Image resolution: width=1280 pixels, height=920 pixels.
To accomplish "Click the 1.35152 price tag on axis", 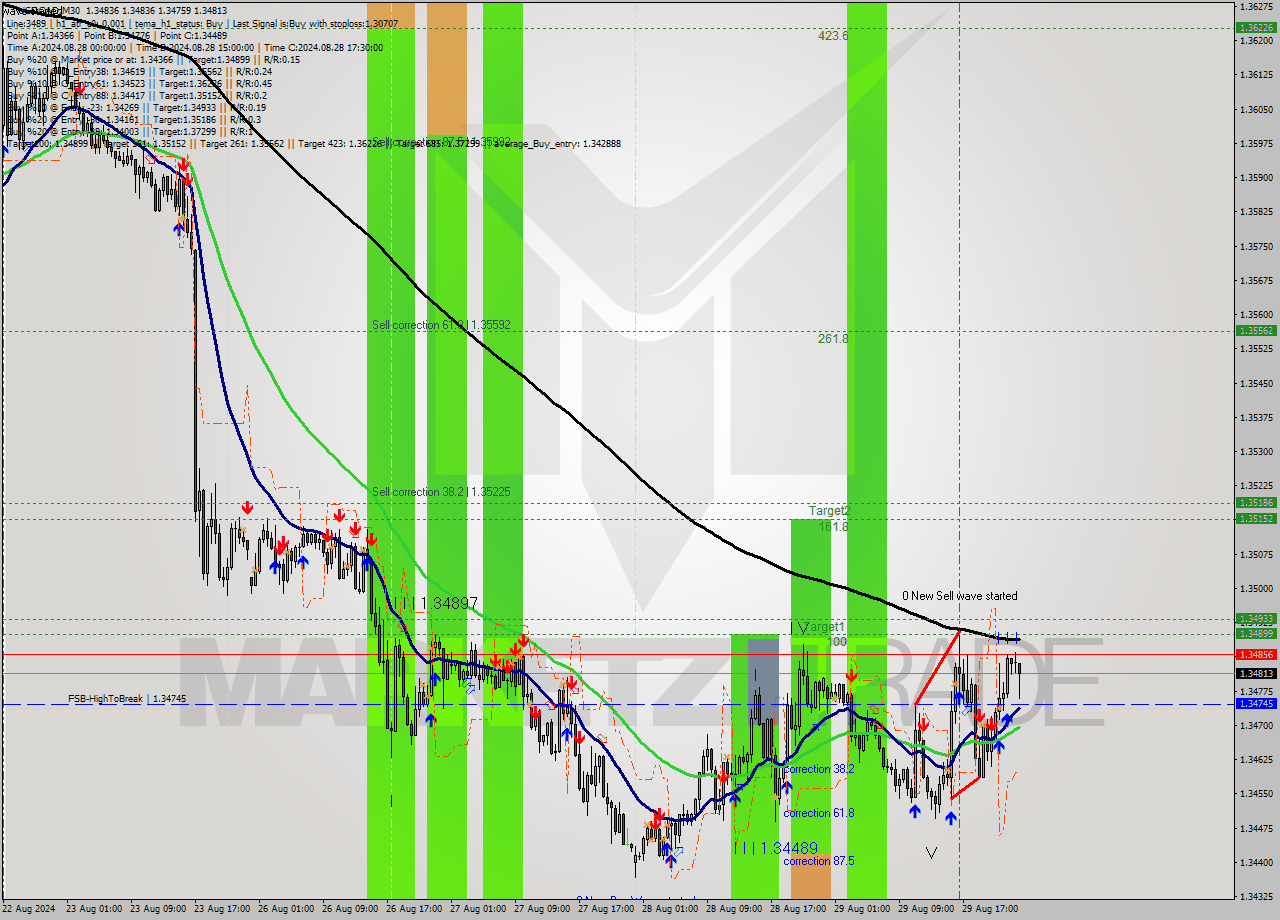I will coord(1255,518).
